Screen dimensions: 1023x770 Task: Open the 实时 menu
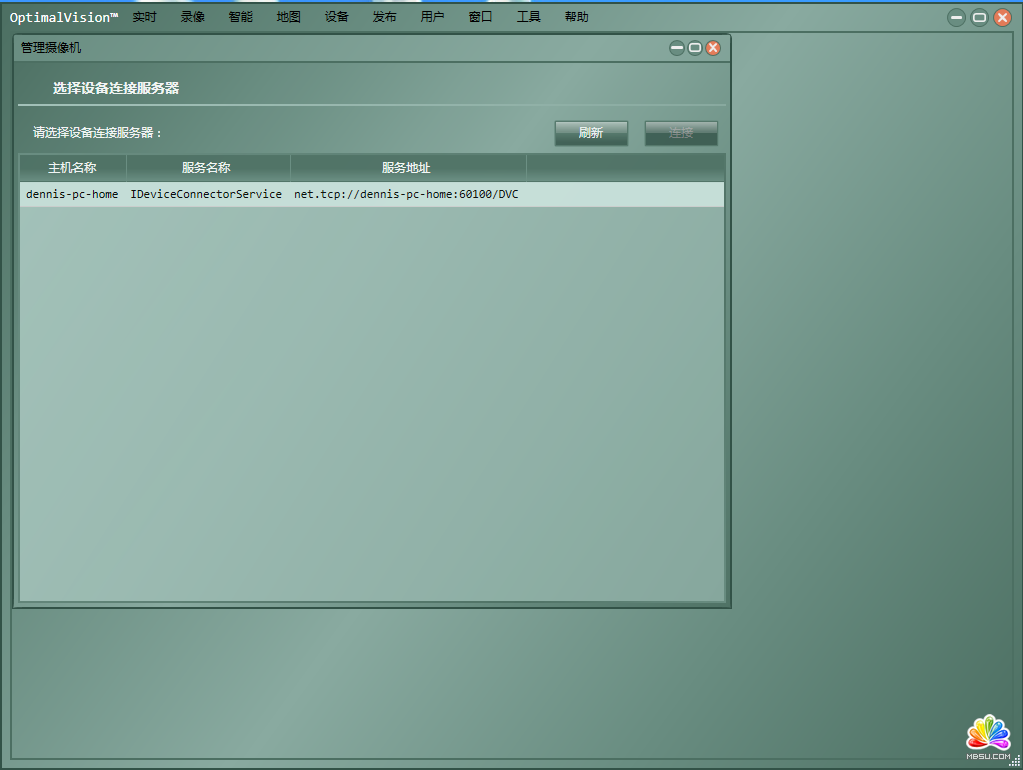145,17
